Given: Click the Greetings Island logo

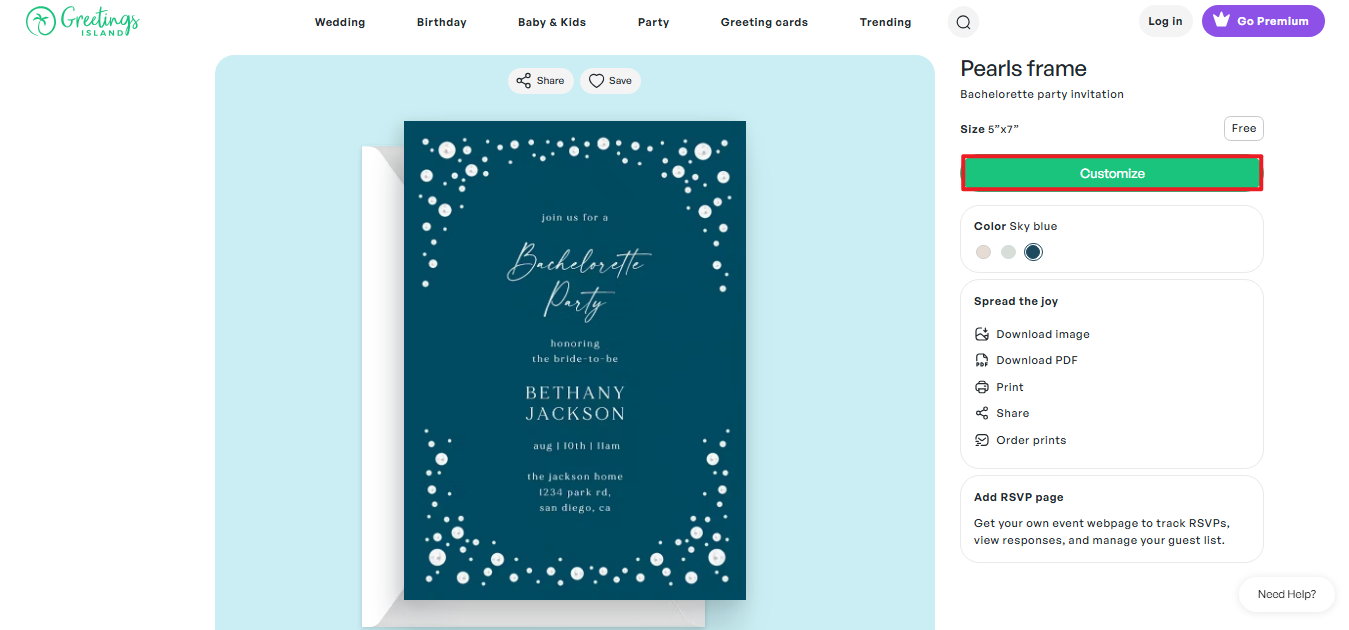Looking at the screenshot, I should pos(83,21).
